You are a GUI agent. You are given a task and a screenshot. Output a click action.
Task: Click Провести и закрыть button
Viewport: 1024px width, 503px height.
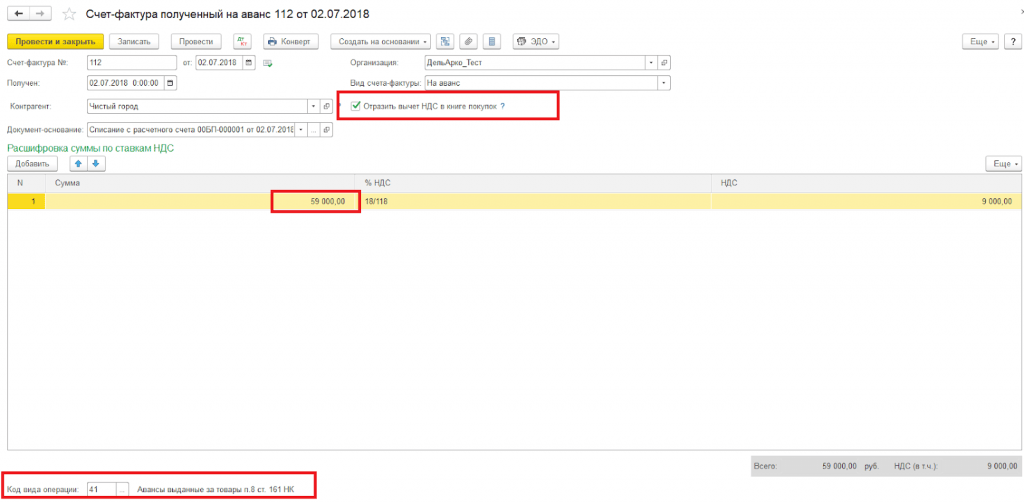56,41
